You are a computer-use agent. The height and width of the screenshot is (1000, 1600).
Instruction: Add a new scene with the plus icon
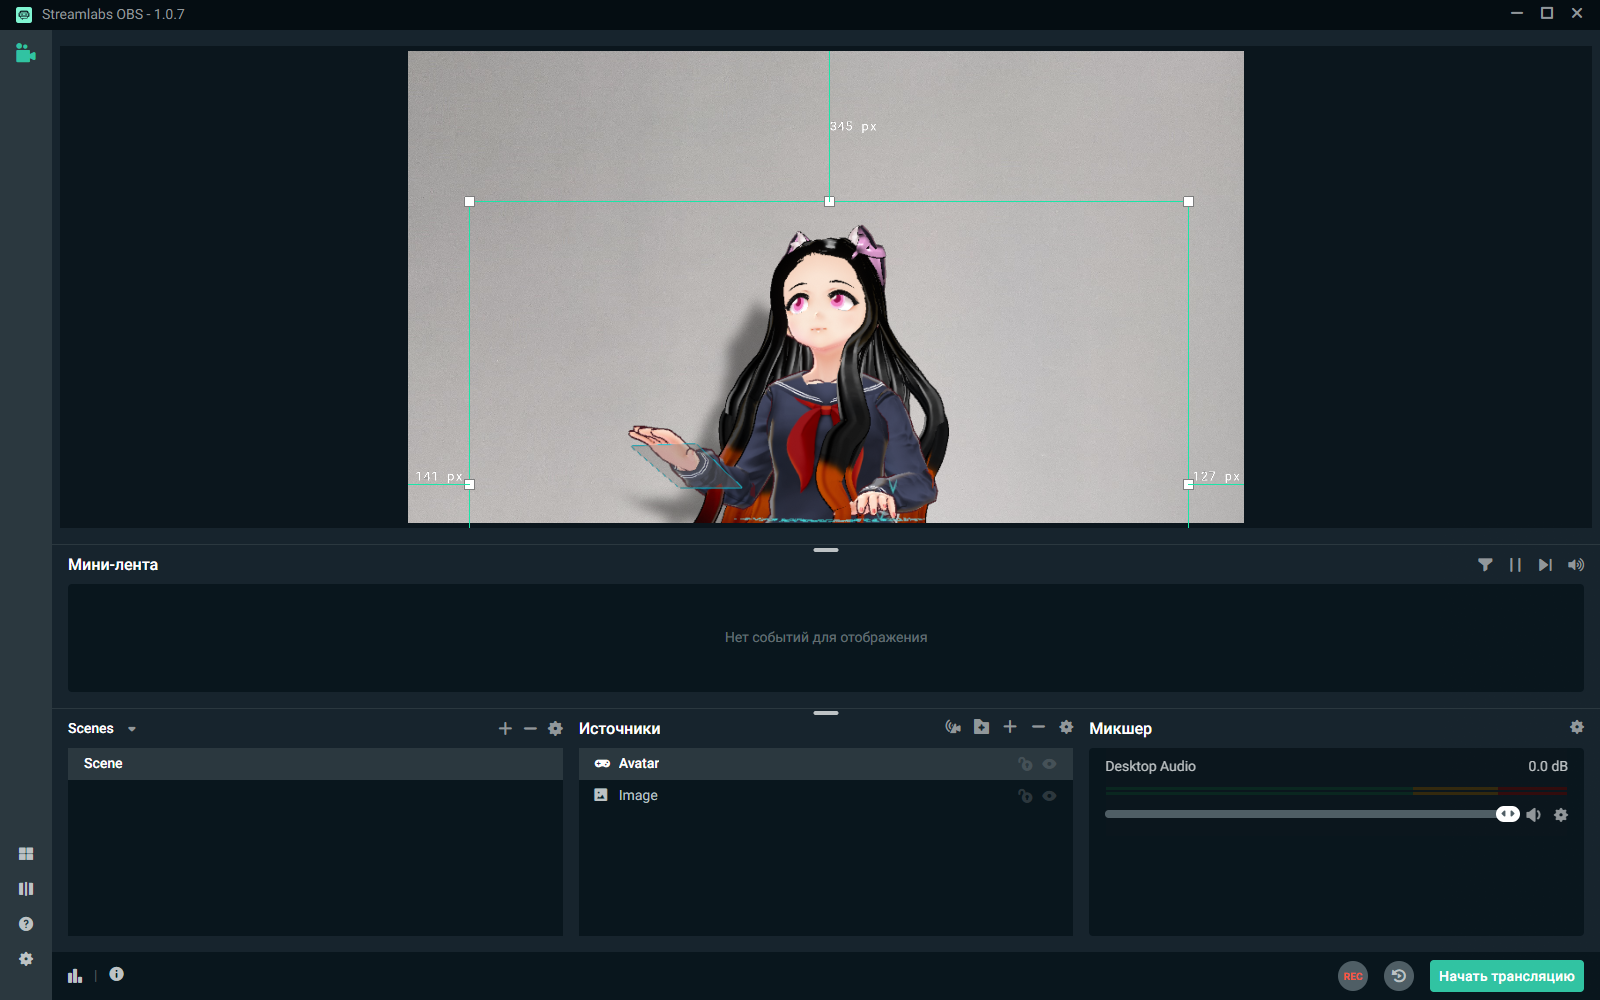(505, 729)
